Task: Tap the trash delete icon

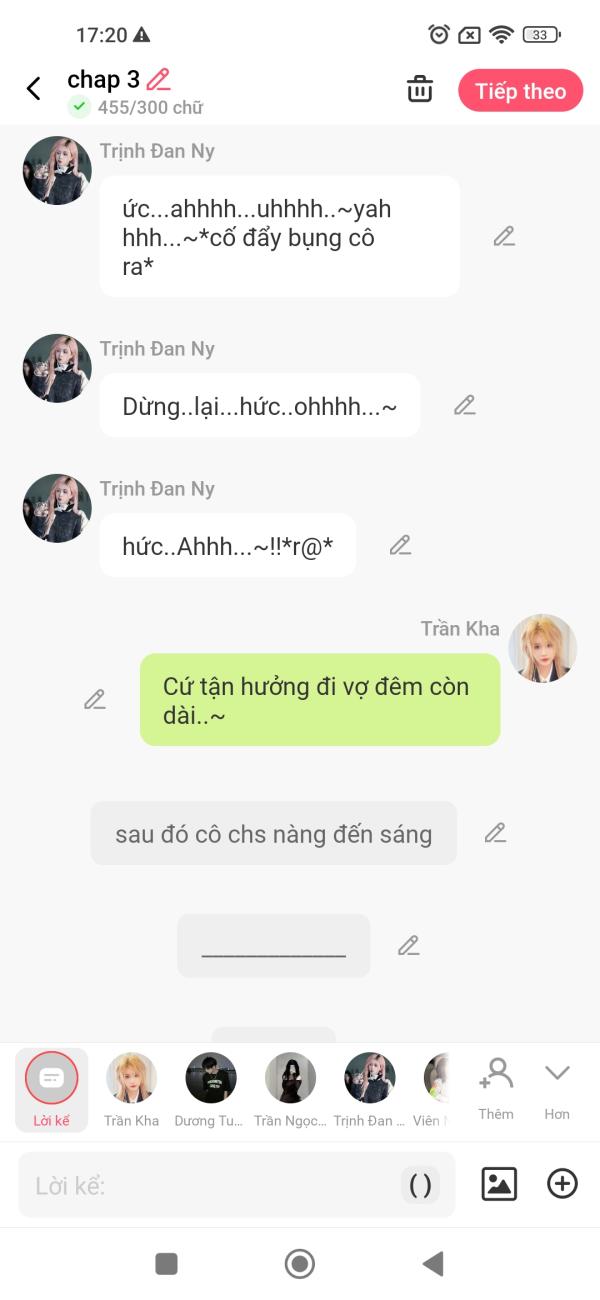Action: [x=420, y=90]
